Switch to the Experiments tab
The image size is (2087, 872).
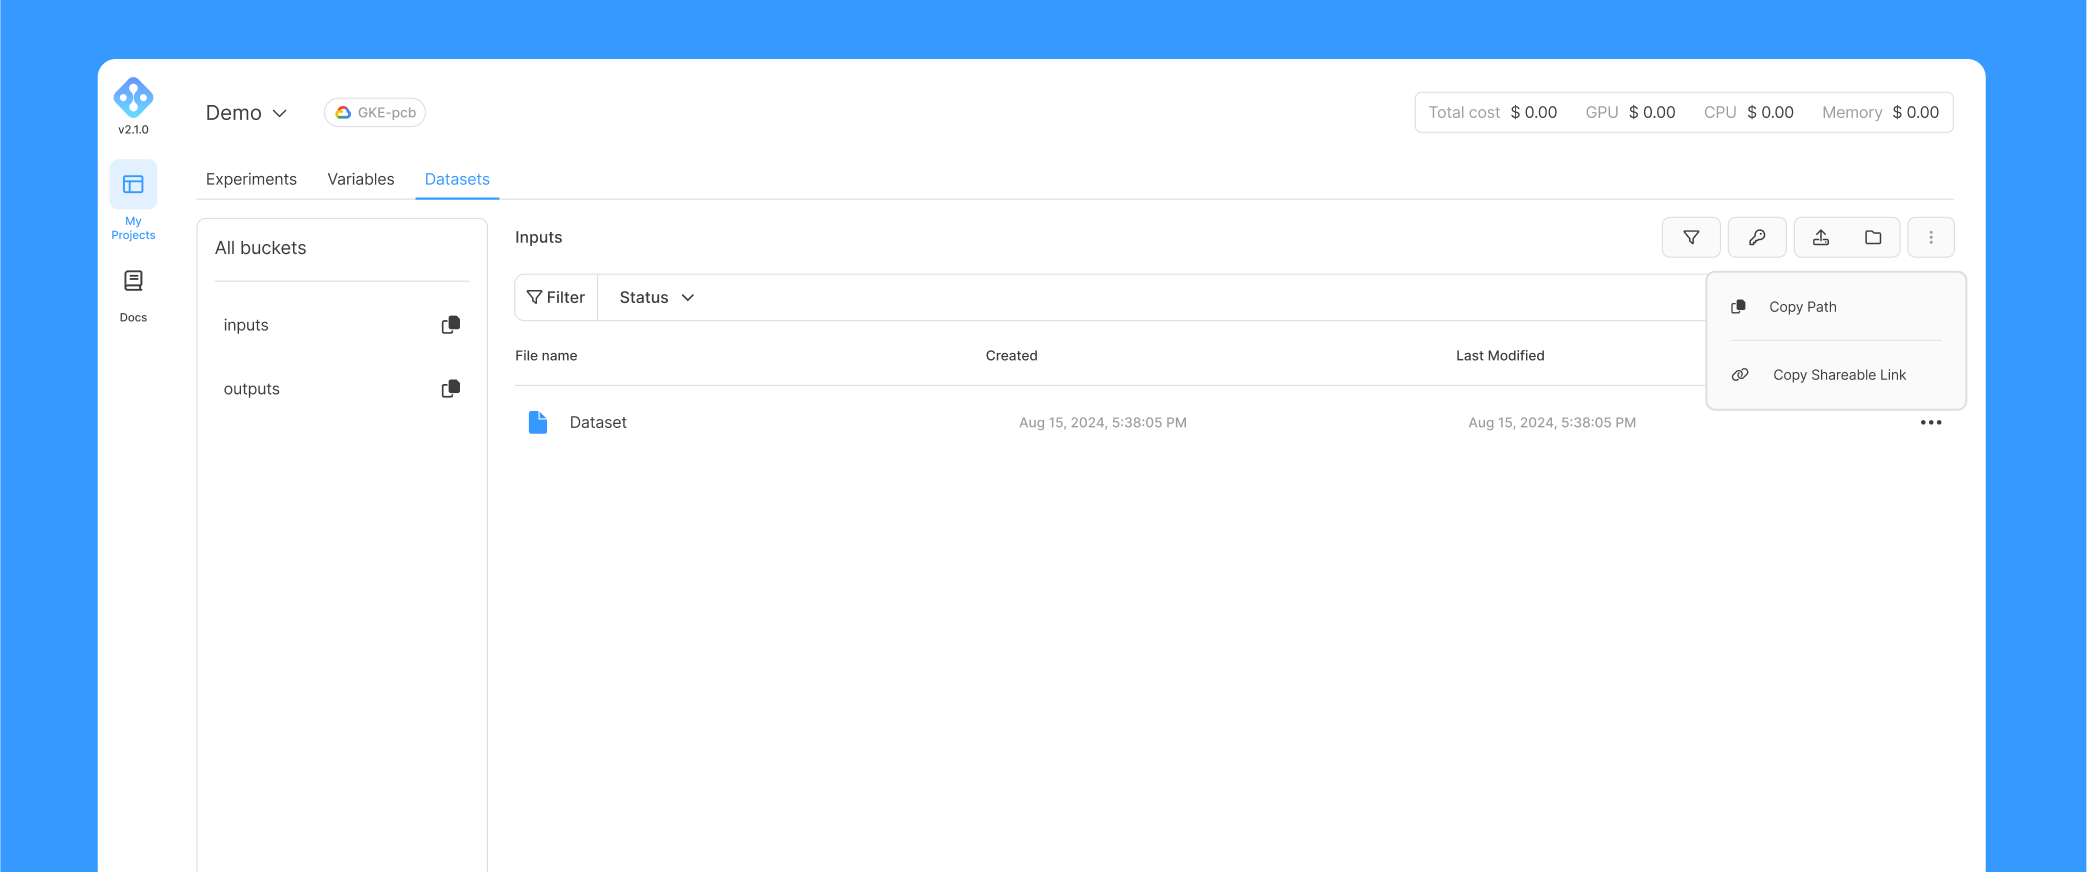tap(251, 179)
